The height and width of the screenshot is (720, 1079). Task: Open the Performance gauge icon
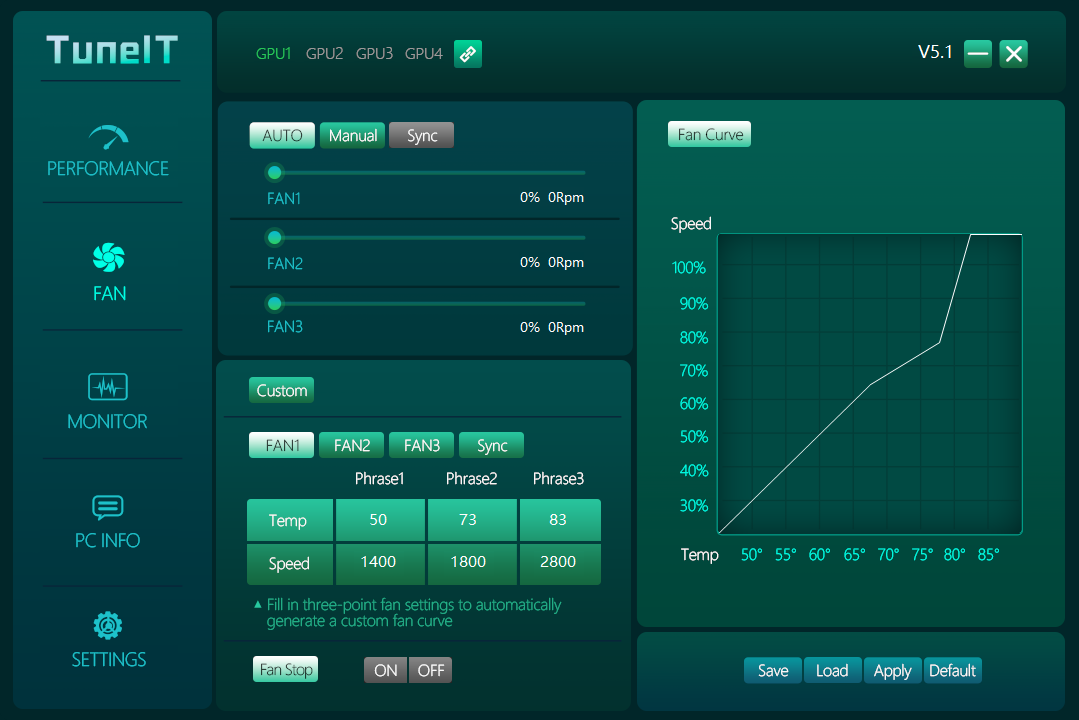[x=108, y=135]
